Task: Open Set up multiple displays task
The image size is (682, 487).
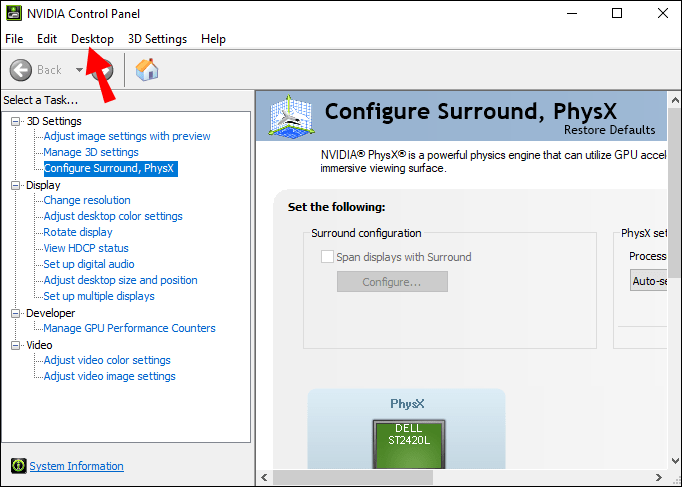Action: tap(99, 297)
